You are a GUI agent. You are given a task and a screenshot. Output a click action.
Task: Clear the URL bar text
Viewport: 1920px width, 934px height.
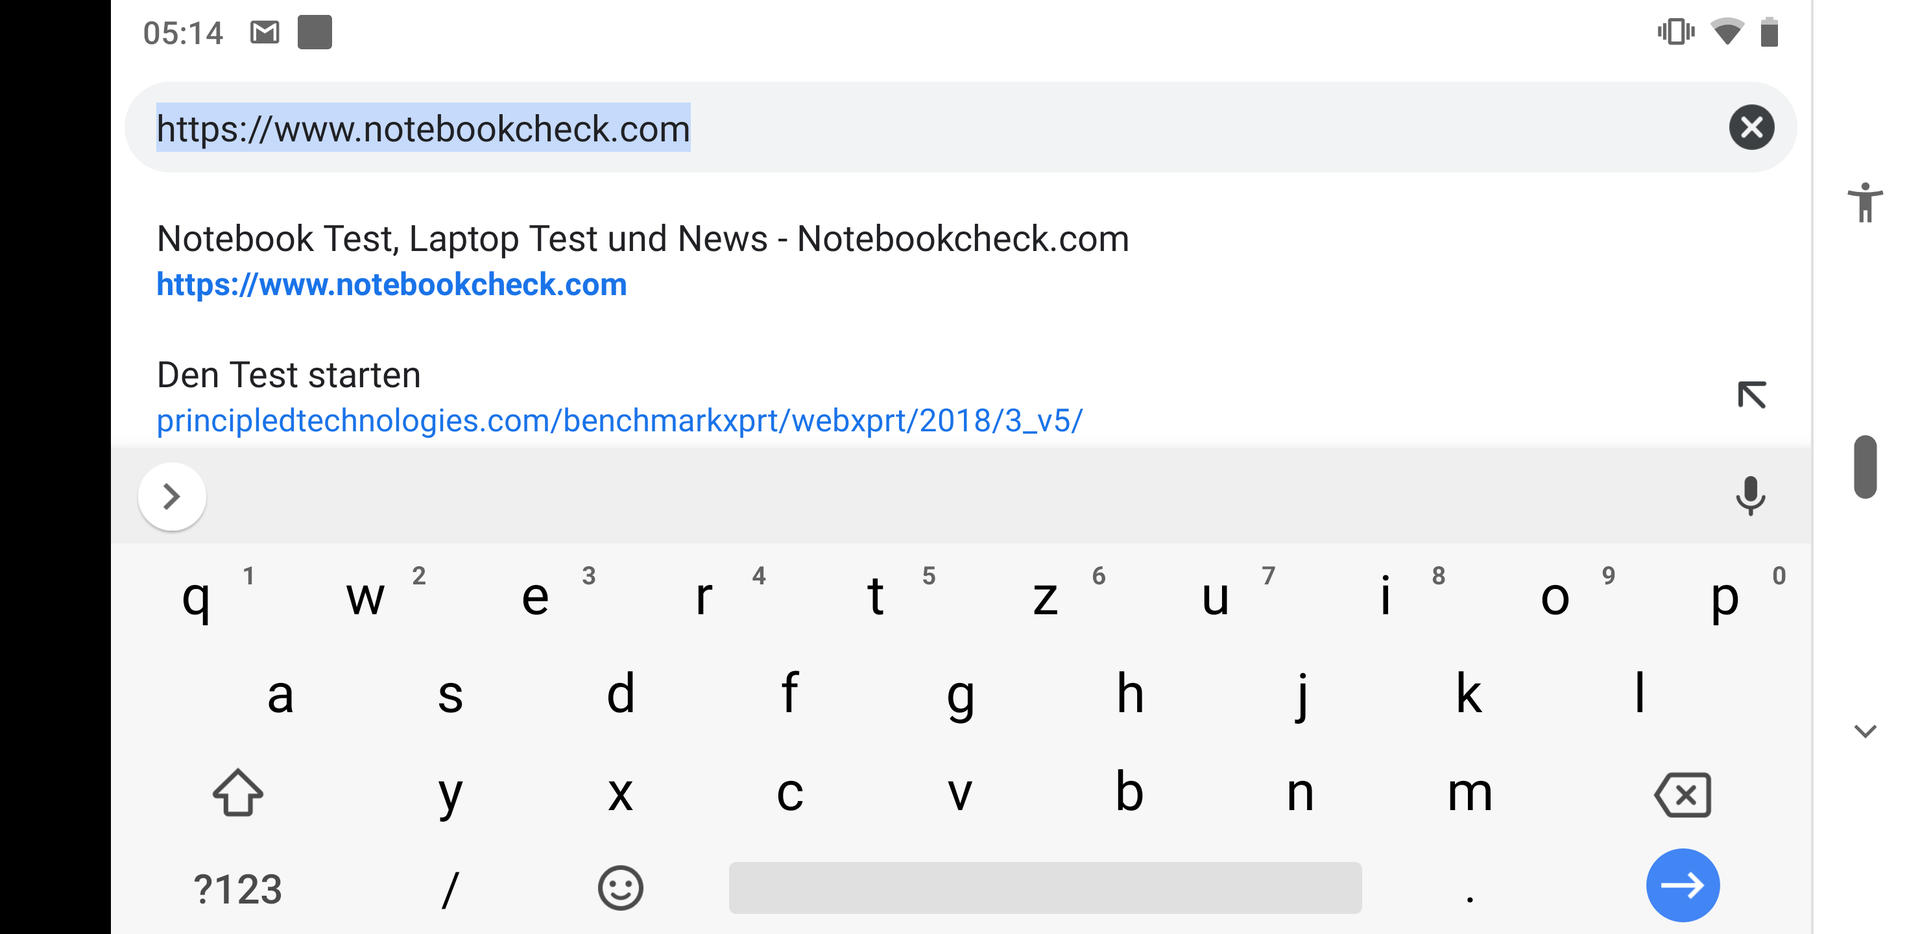point(1751,128)
